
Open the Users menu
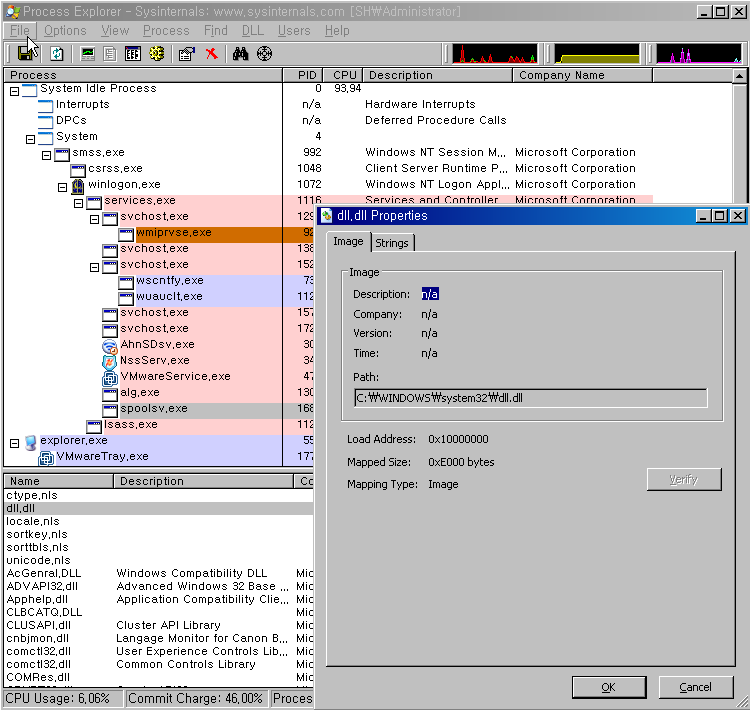click(x=294, y=31)
